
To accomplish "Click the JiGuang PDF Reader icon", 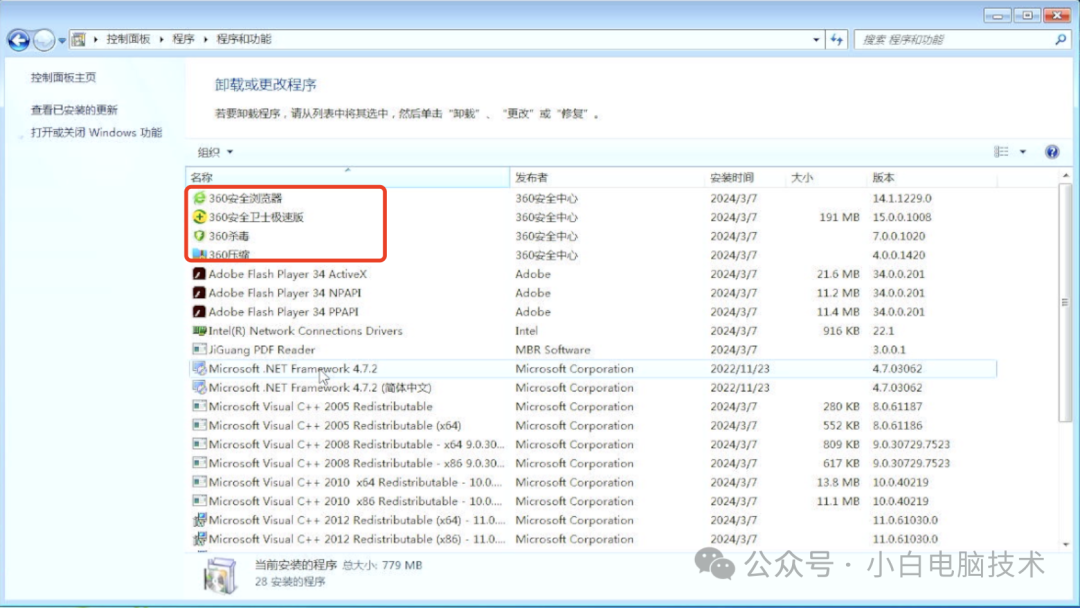I will tap(199, 350).
